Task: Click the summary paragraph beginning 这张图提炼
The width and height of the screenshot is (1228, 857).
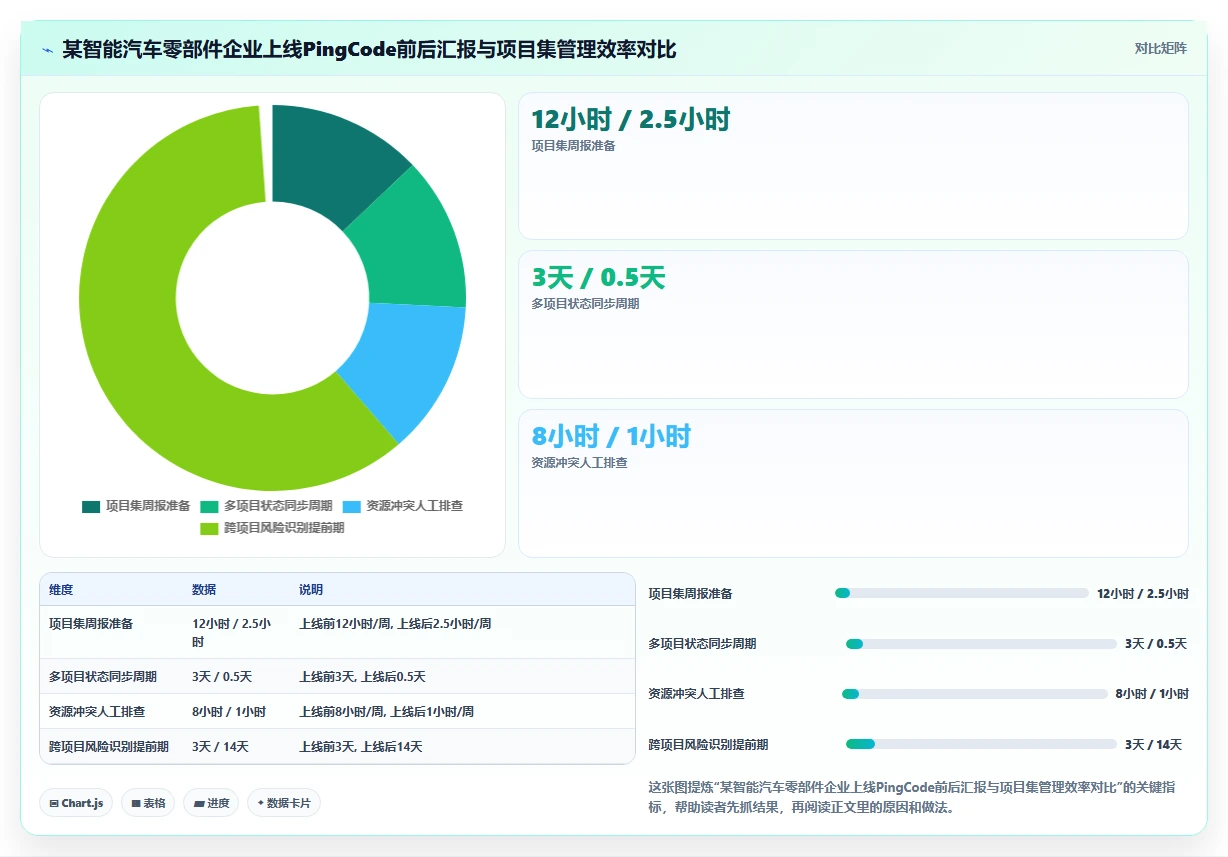Action: [x=911, y=797]
